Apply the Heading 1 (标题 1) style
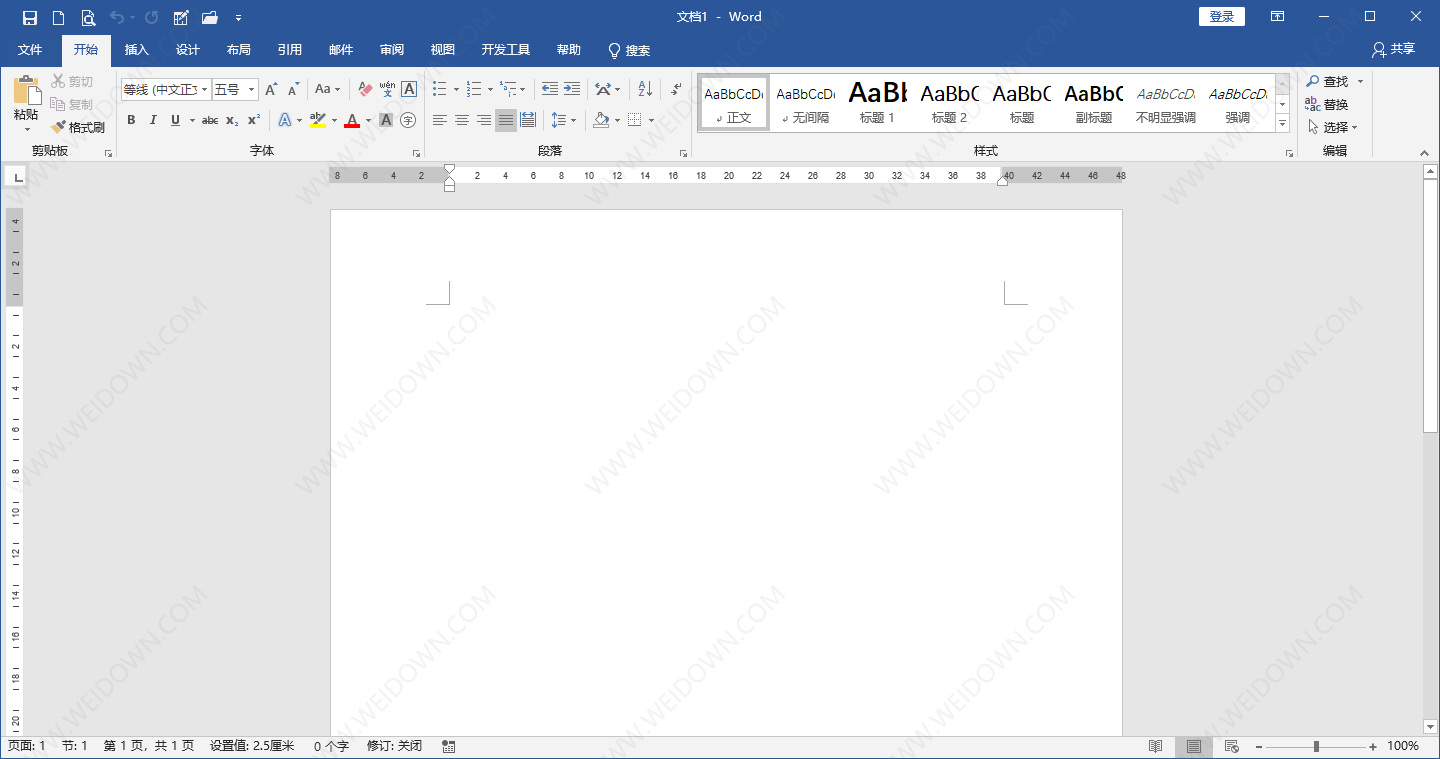This screenshot has width=1440, height=759. point(878,102)
